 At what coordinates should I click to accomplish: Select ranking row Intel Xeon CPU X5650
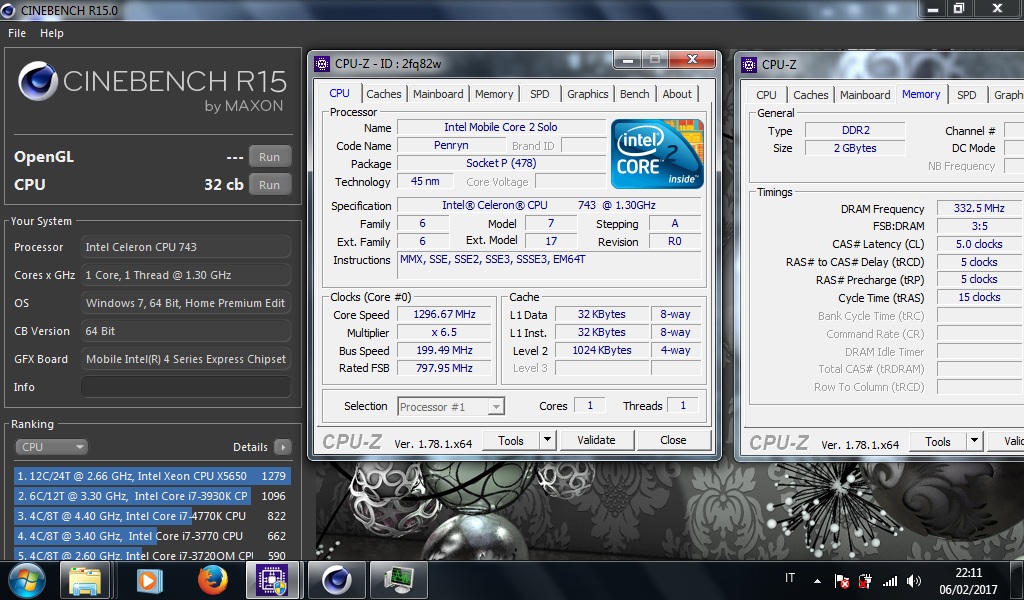(x=152, y=476)
